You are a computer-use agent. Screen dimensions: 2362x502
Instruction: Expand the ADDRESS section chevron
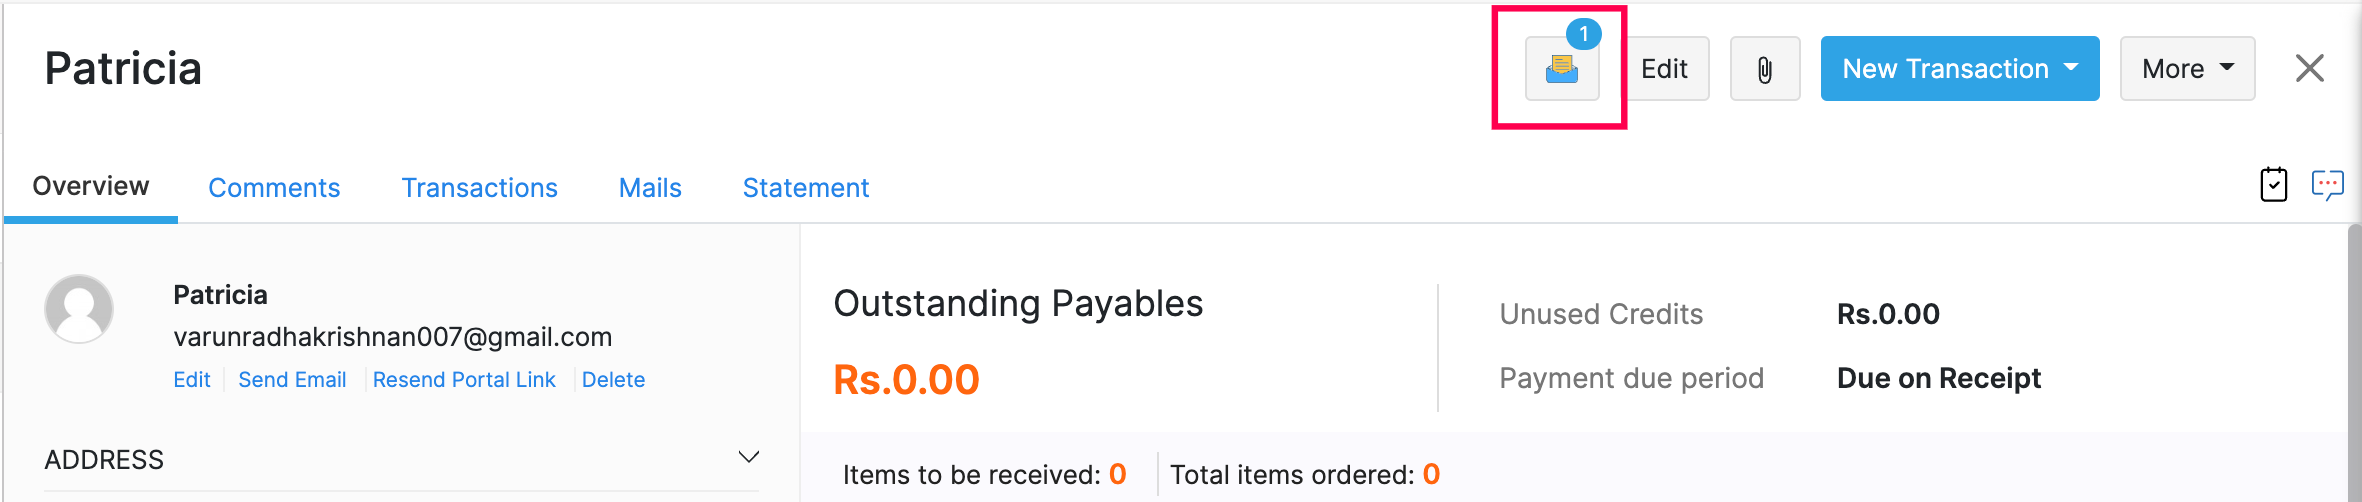pyautogui.click(x=748, y=458)
